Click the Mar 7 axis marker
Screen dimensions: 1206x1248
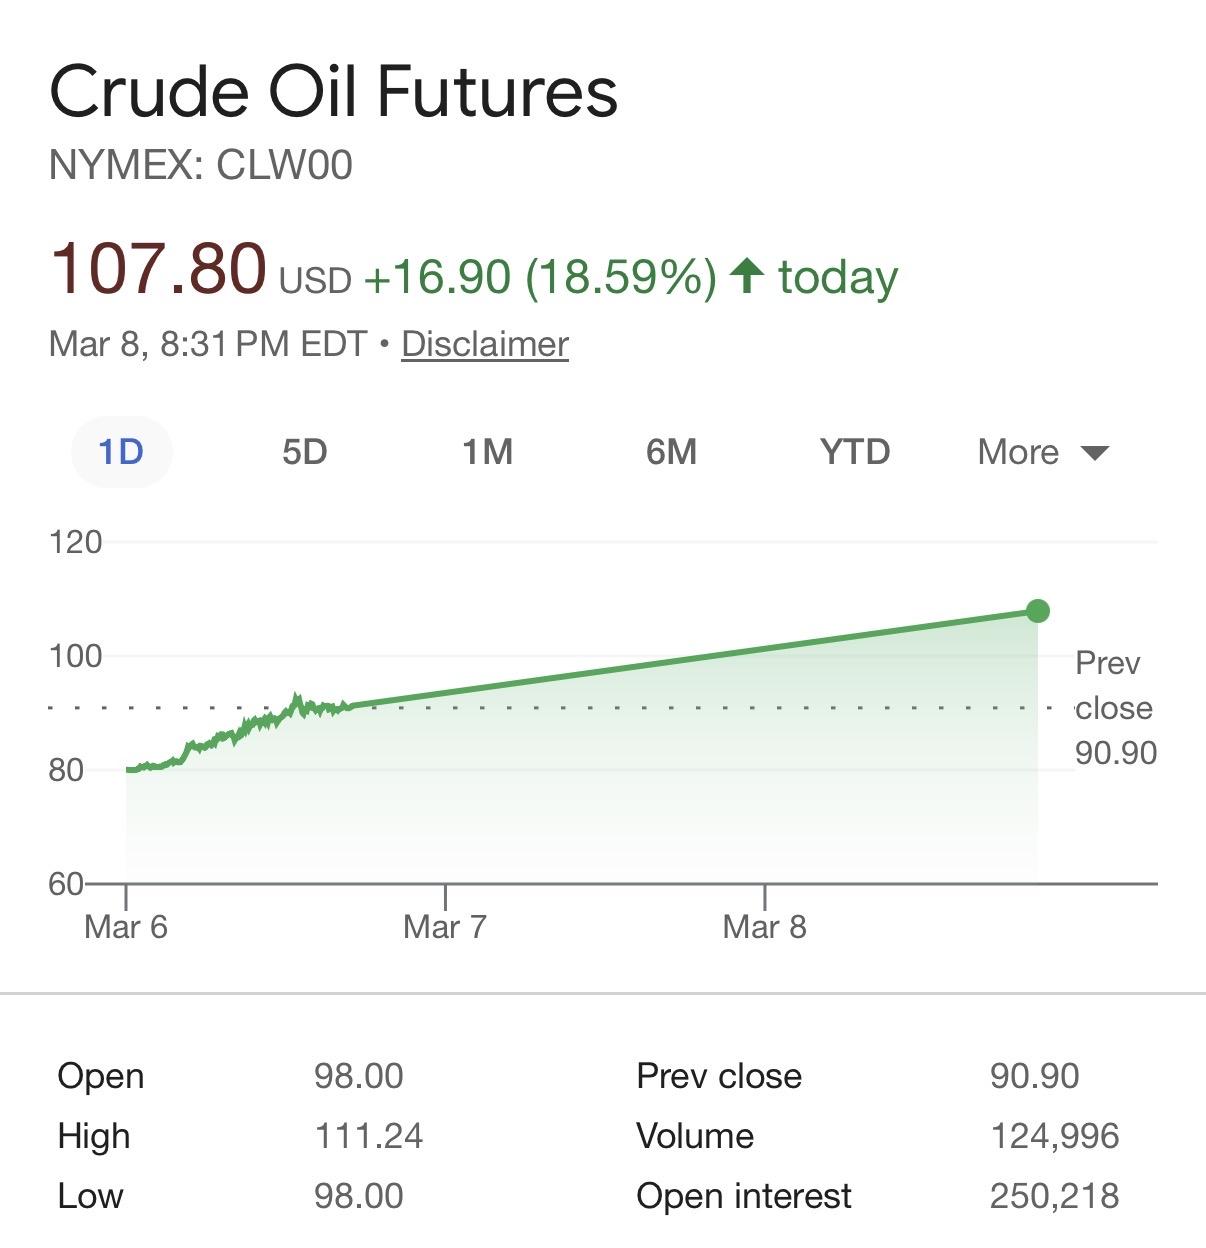pyautogui.click(x=445, y=926)
